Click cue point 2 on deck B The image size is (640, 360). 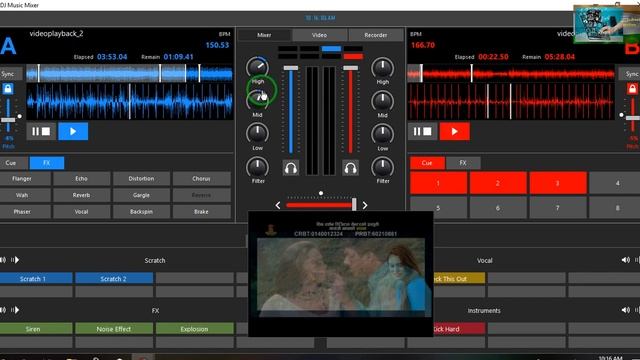click(498, 183)
